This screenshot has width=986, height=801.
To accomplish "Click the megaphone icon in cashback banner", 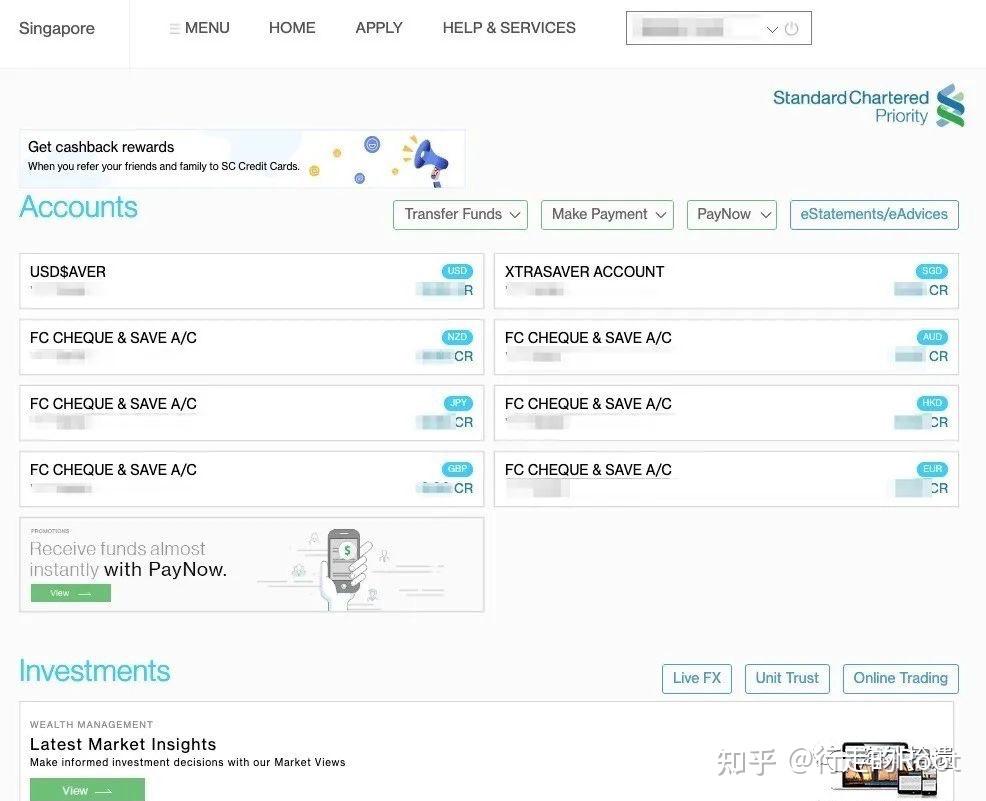I will pyautogui.click(x=428, y=160).
